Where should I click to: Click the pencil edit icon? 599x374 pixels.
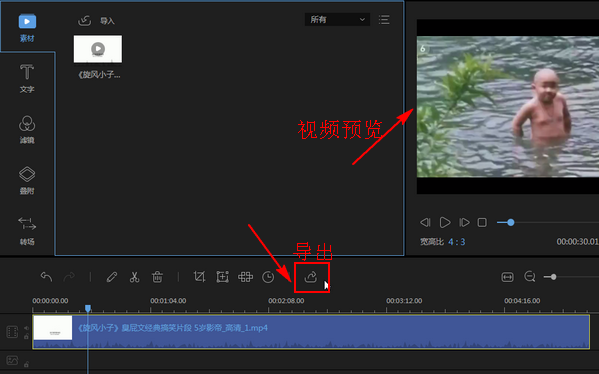pyautogui.click(x=112, y=277)
